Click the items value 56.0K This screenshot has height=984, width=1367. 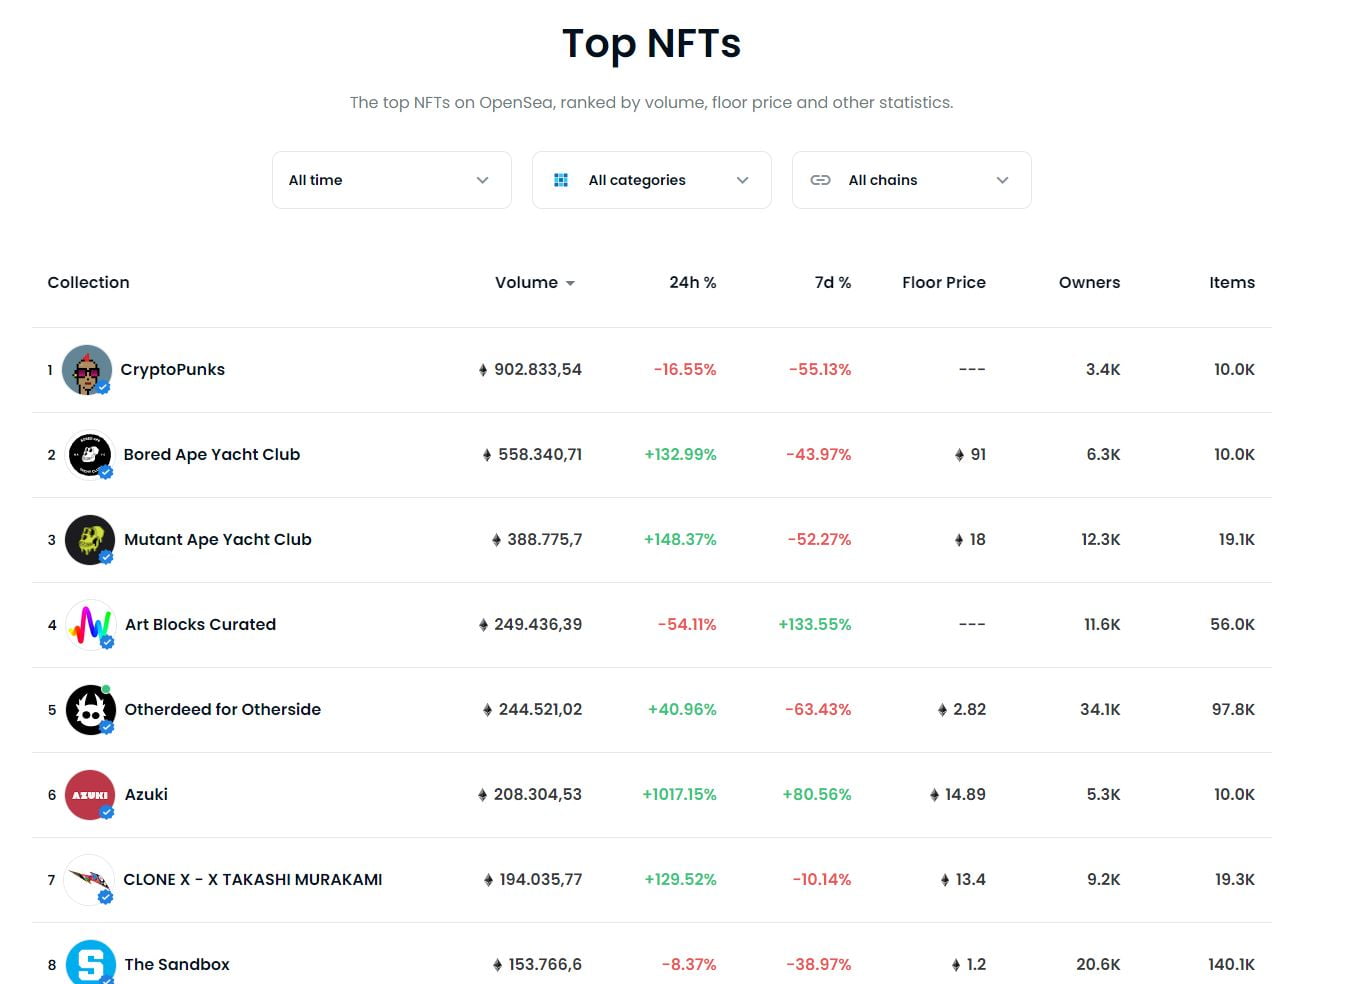(1232, 625)
